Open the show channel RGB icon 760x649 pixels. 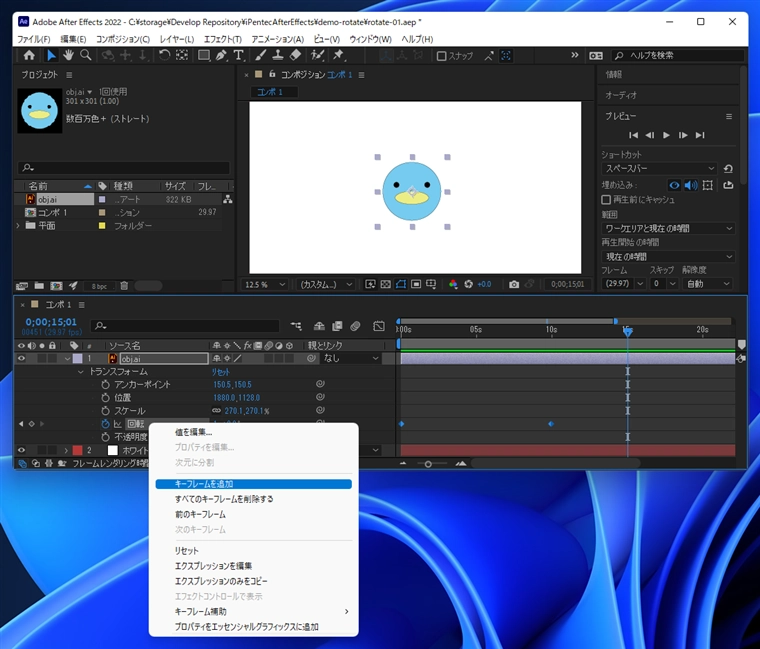[453, 285]
